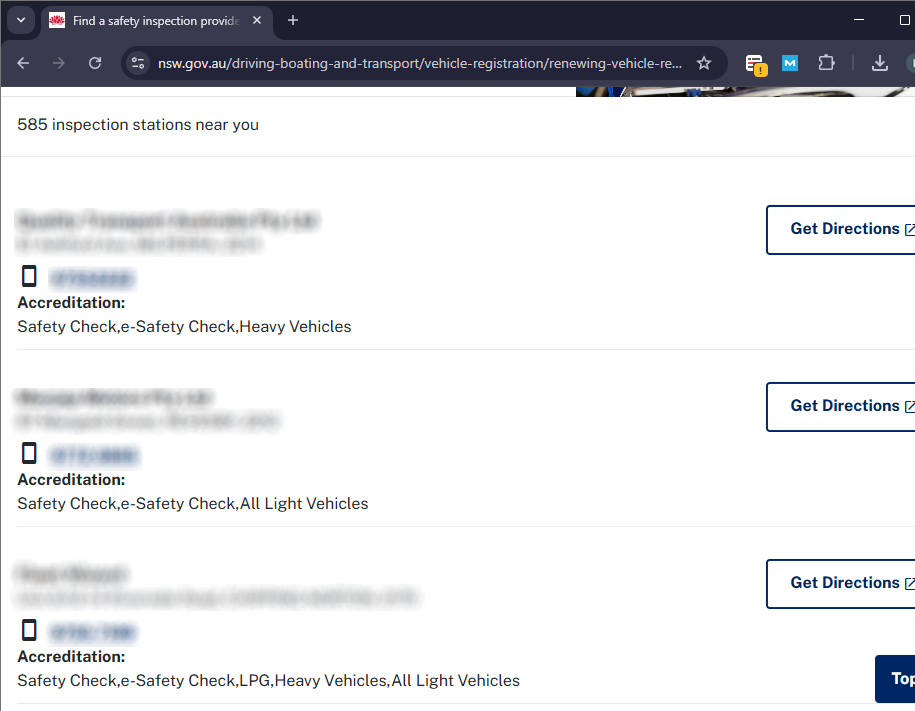Open the Extensions puzzle piece menu

coord(826,63)
